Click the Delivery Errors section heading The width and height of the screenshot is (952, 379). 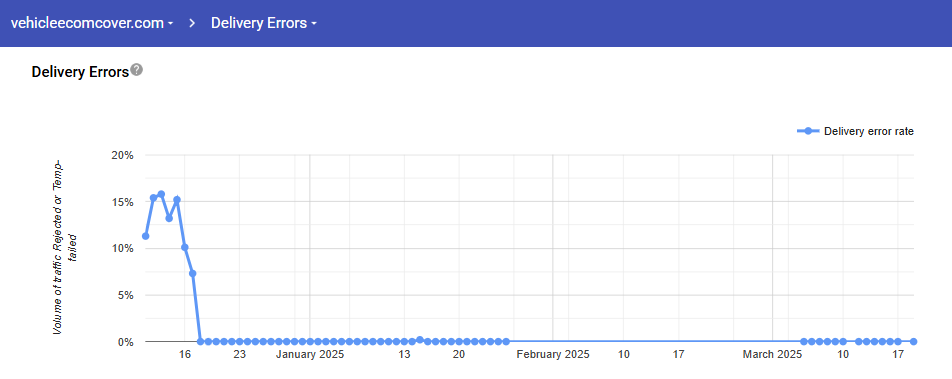coord(80,72)
